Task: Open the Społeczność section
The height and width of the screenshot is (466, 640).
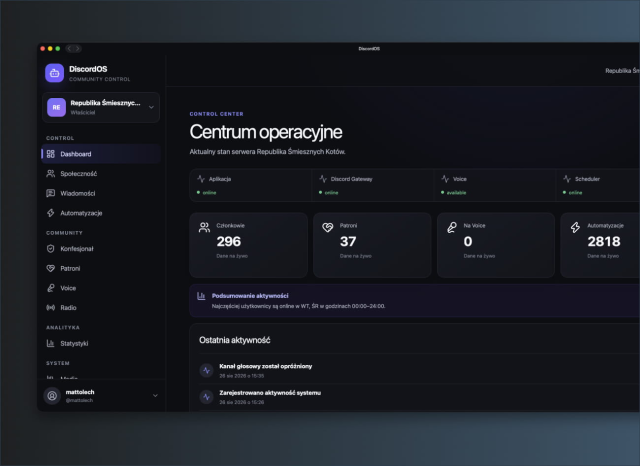Action: click(101, 173)
